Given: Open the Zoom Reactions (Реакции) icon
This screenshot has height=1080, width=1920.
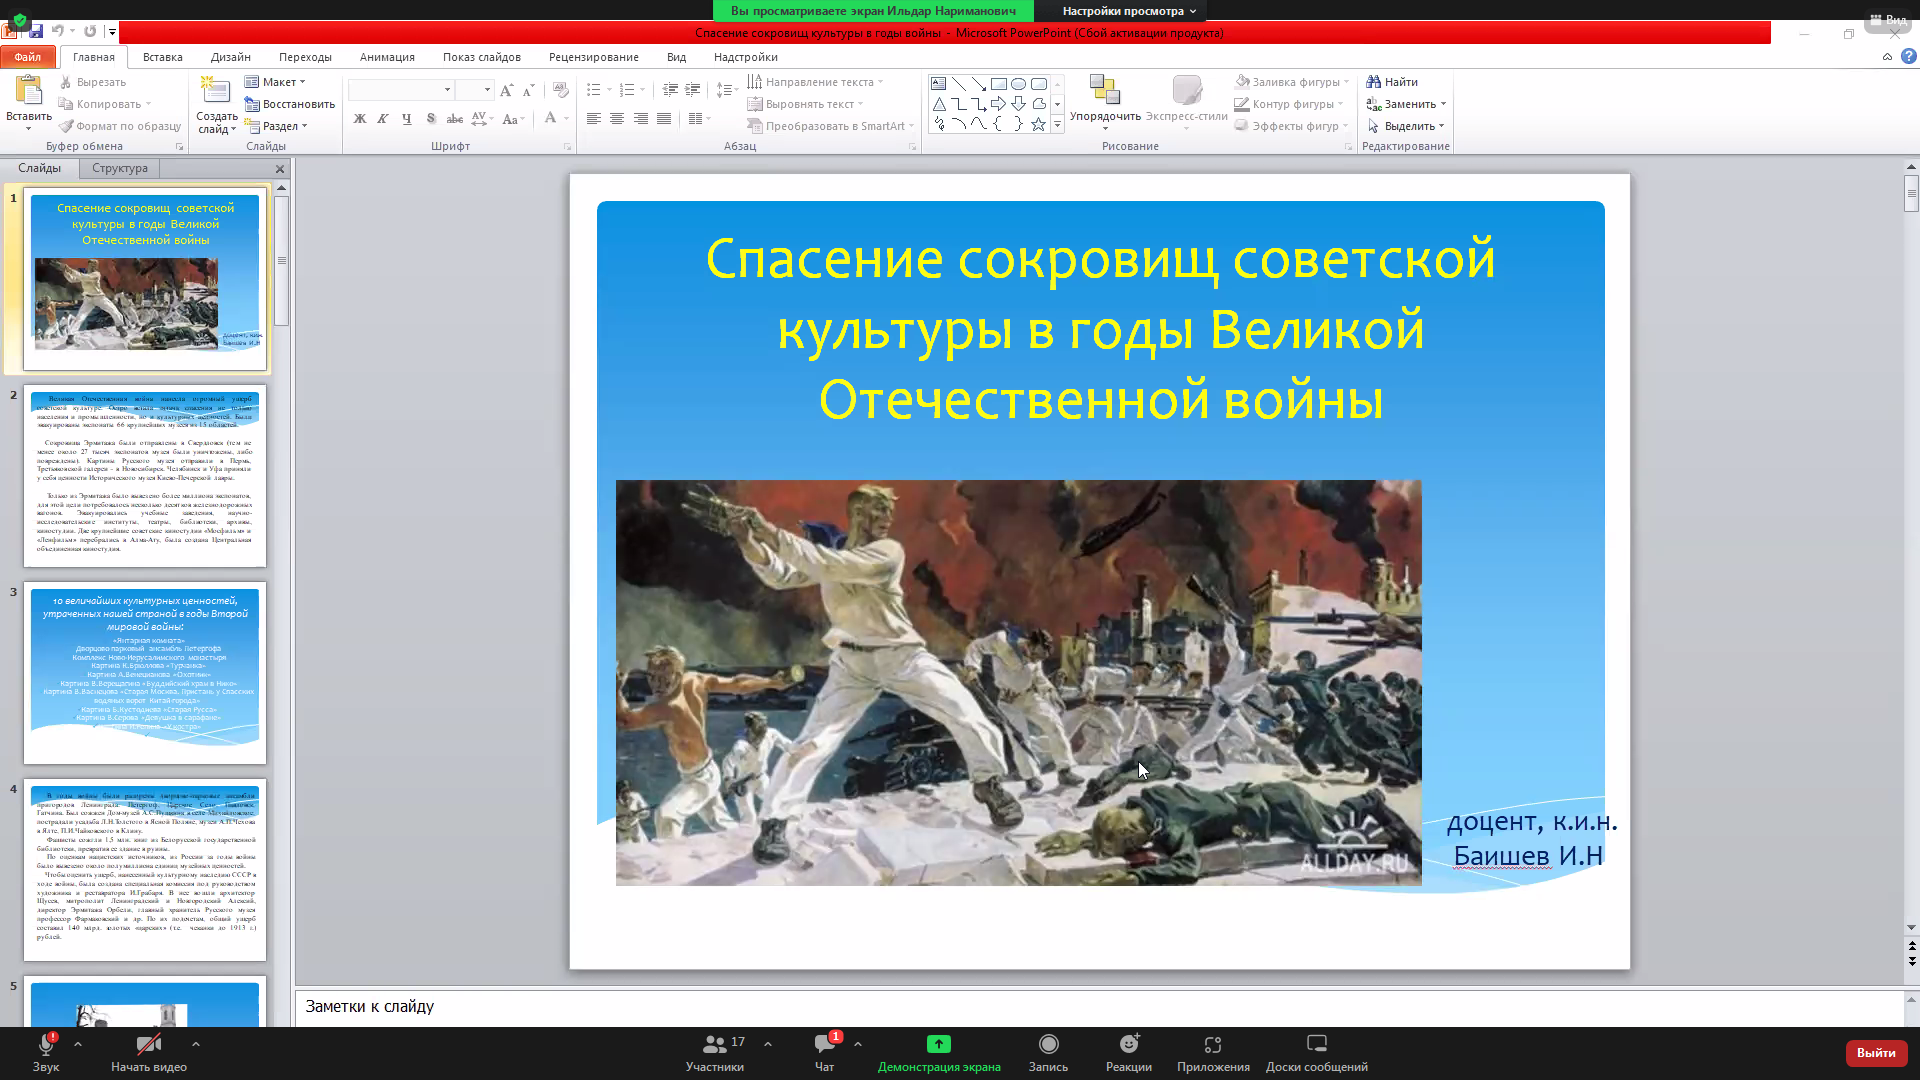Looking at the screenshot, I should pos(1128,1045).
